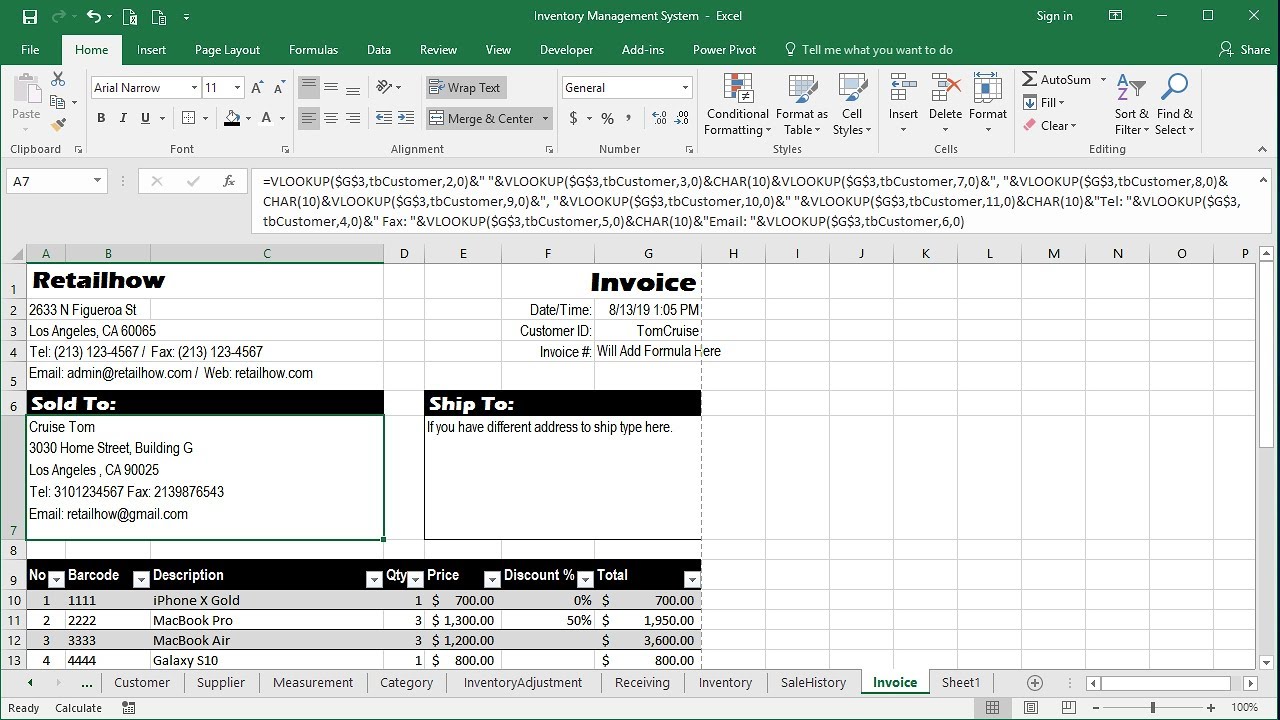Add a new sheet with the plus button
The image size is (1280, 720).
(1035, 682)
